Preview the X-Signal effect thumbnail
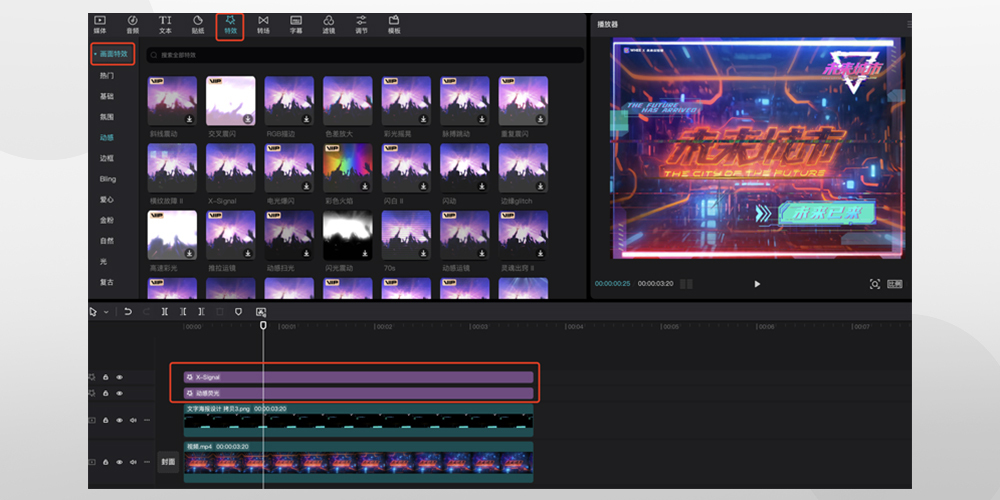 click(x=230, y=168)
